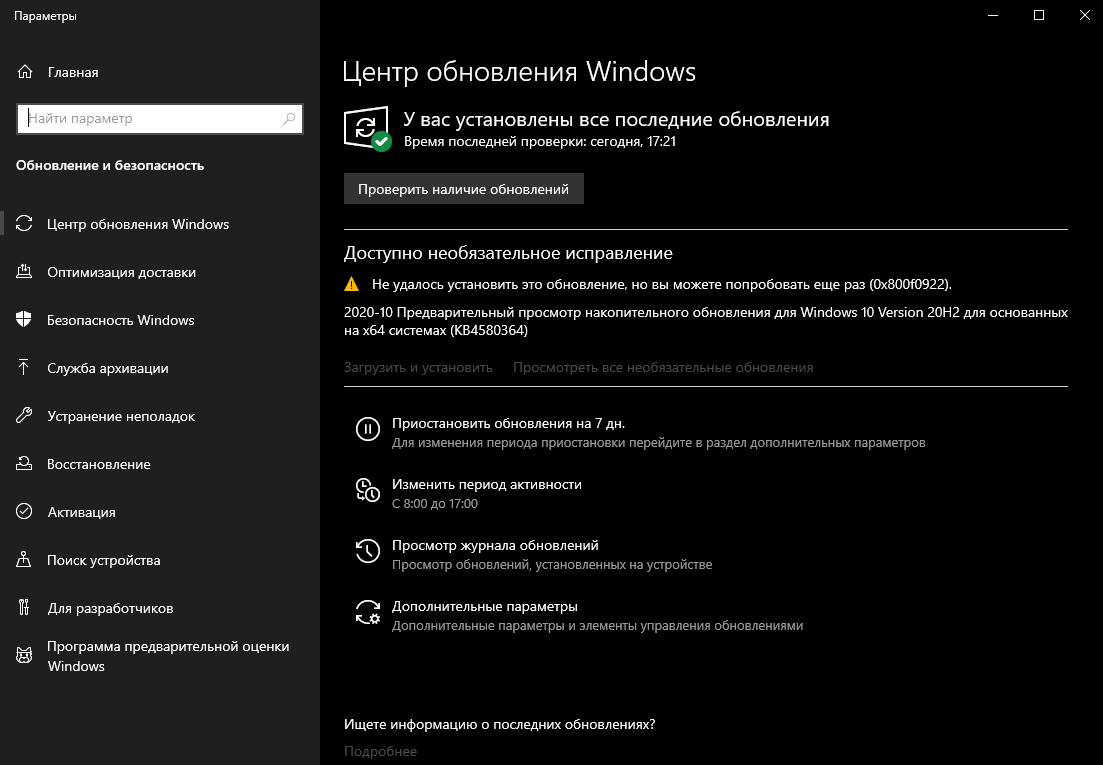
Task: Go to Служба архивации
Action: (x=108, y=368)
